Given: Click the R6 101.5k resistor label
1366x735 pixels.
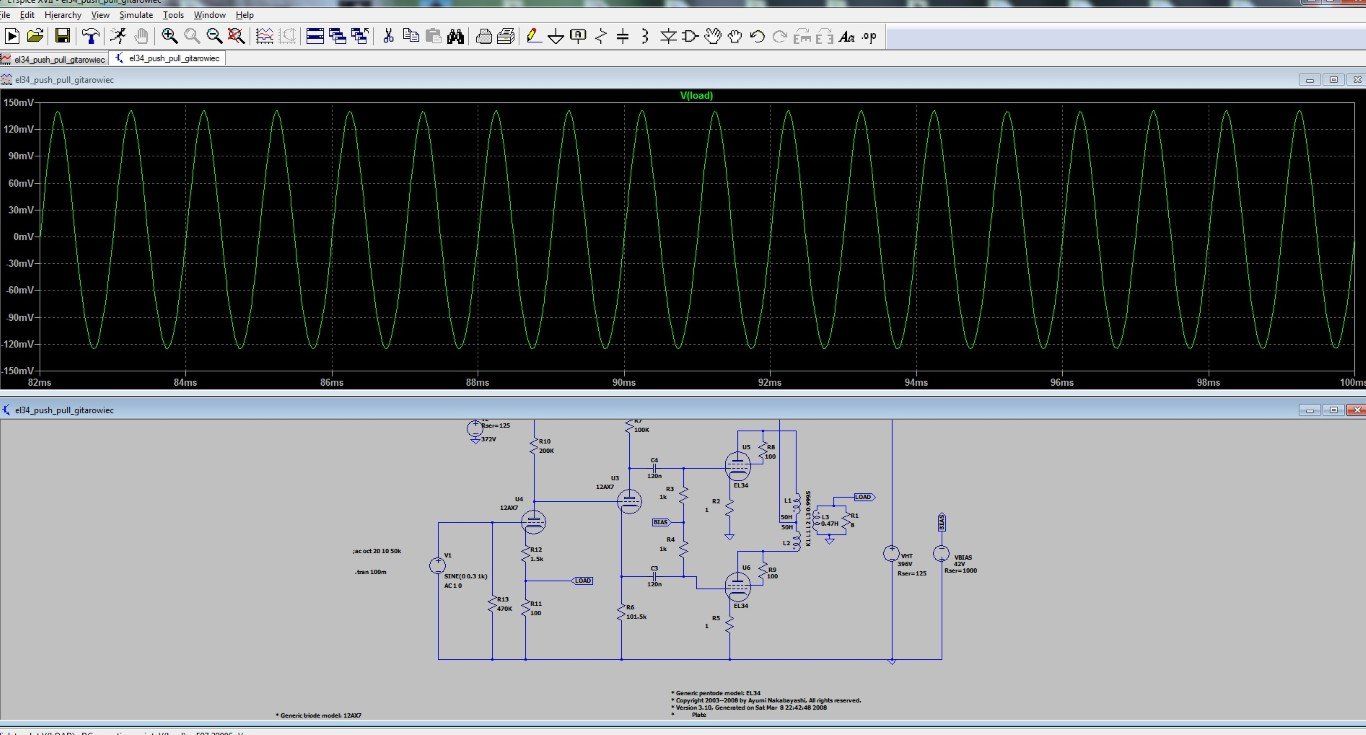Looking at the screenshot, I should (636, 612).
